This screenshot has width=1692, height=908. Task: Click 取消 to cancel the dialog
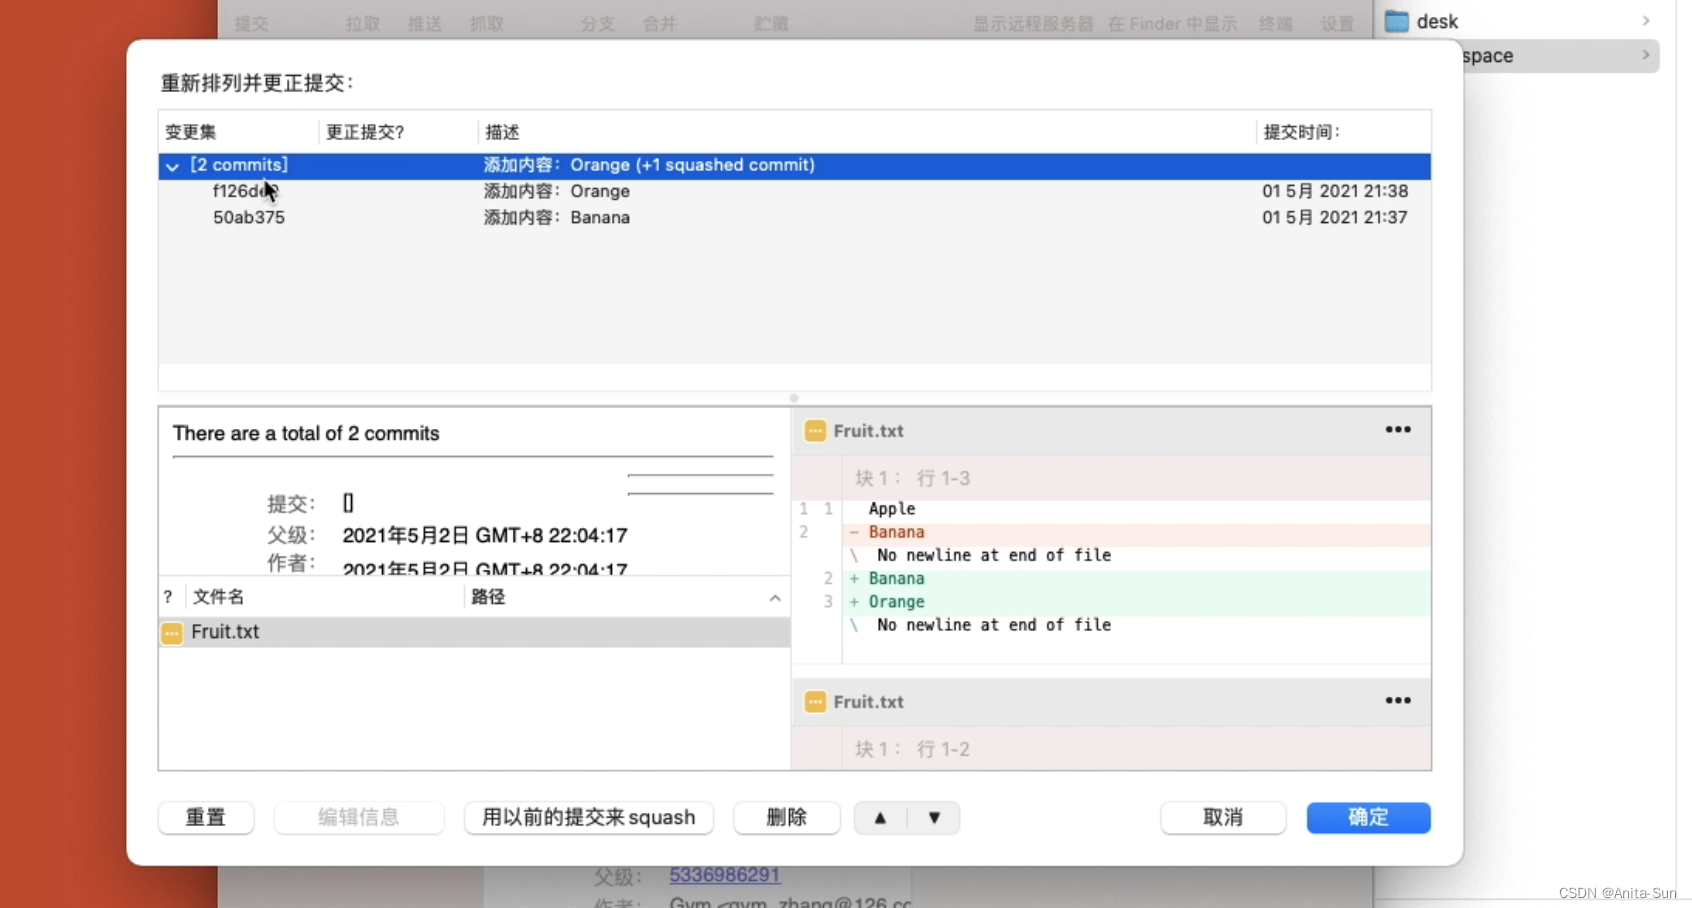tap(1223, 818)
